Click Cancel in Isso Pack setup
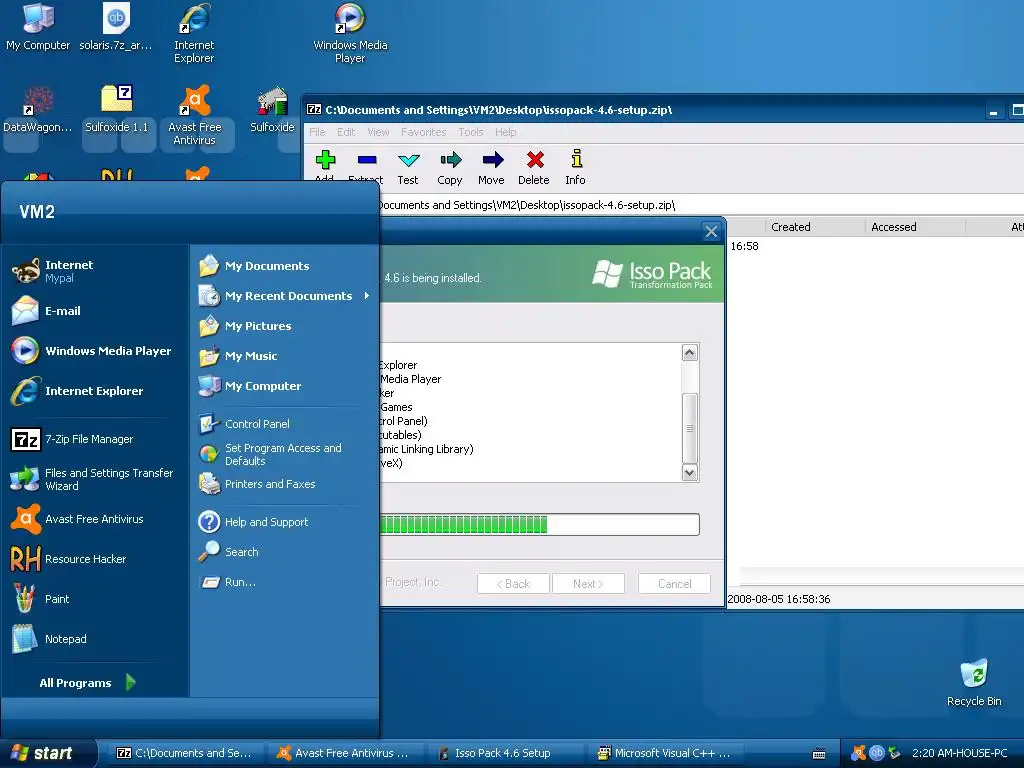This screenshot has width=1024, height=768. pos(675,584)
